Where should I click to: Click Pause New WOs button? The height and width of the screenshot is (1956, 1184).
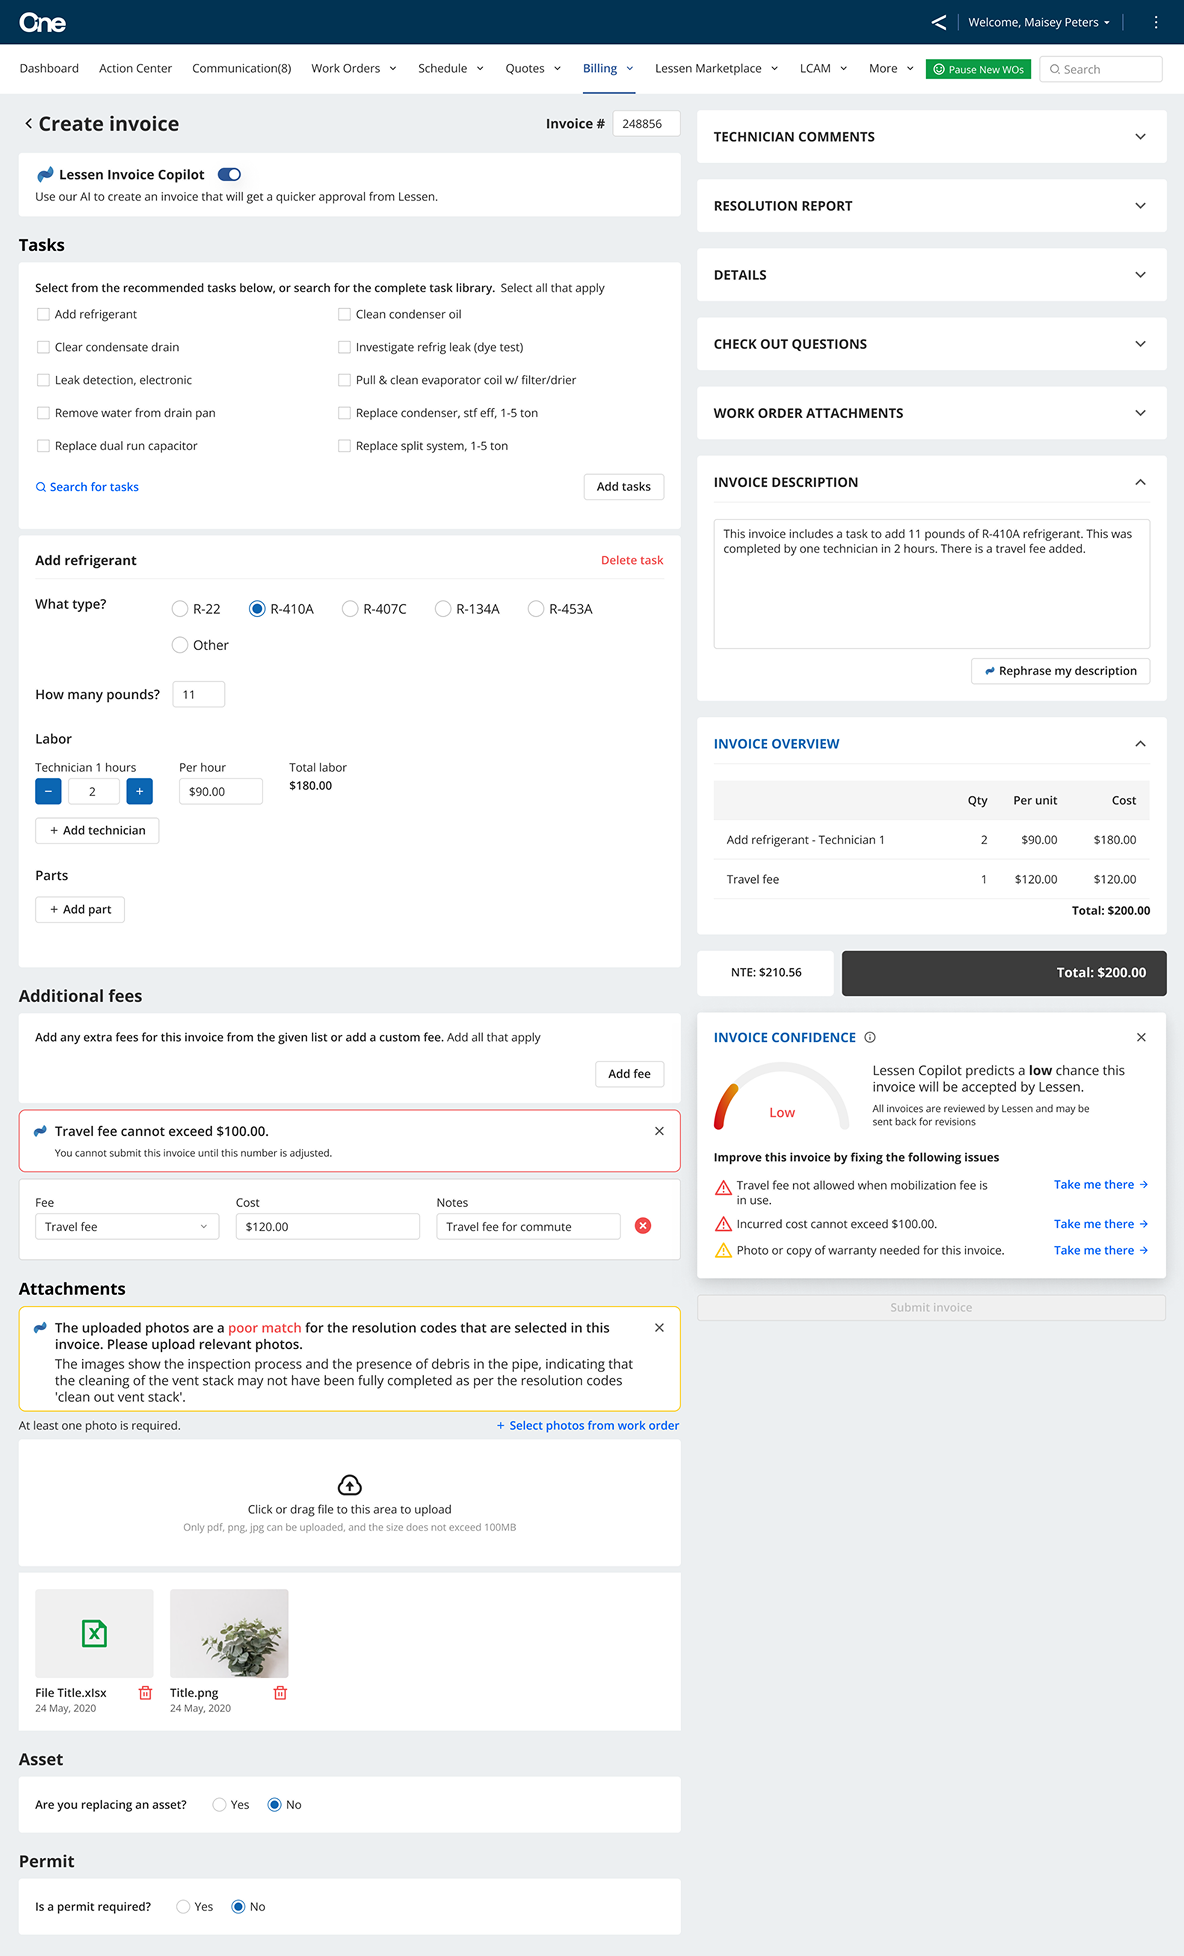point(978,69)
